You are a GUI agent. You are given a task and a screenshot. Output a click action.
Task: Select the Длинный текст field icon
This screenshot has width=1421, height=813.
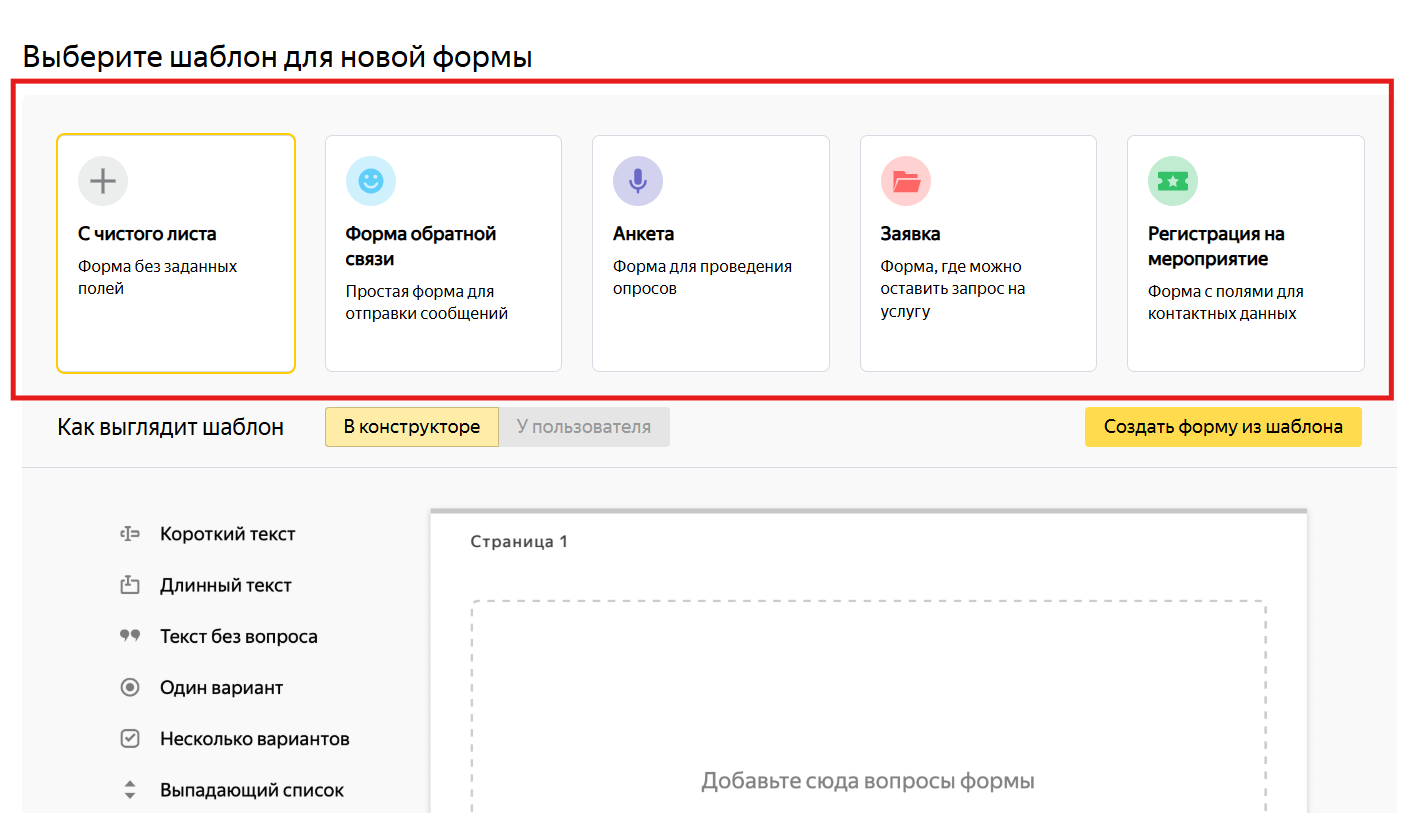coord(129,585)
